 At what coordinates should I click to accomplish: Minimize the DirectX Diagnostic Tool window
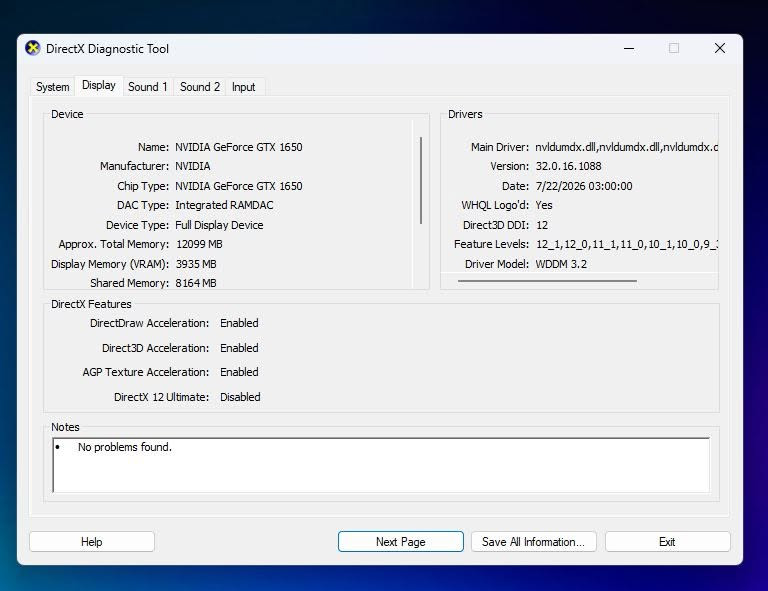[629, 48]
